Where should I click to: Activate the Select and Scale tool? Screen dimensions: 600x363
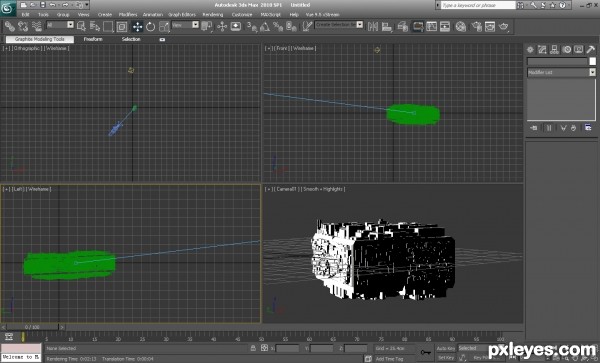164,26
